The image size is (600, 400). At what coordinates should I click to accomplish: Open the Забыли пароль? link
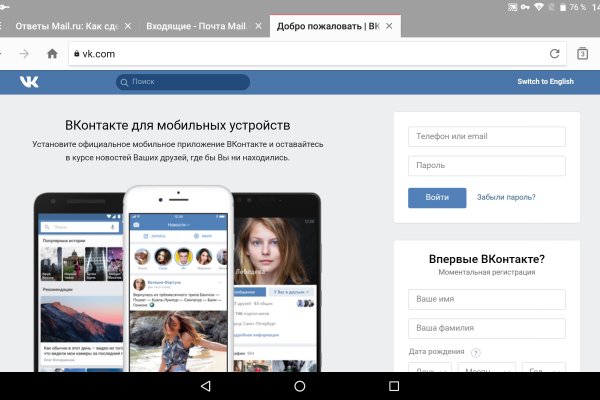pos(506,198)
